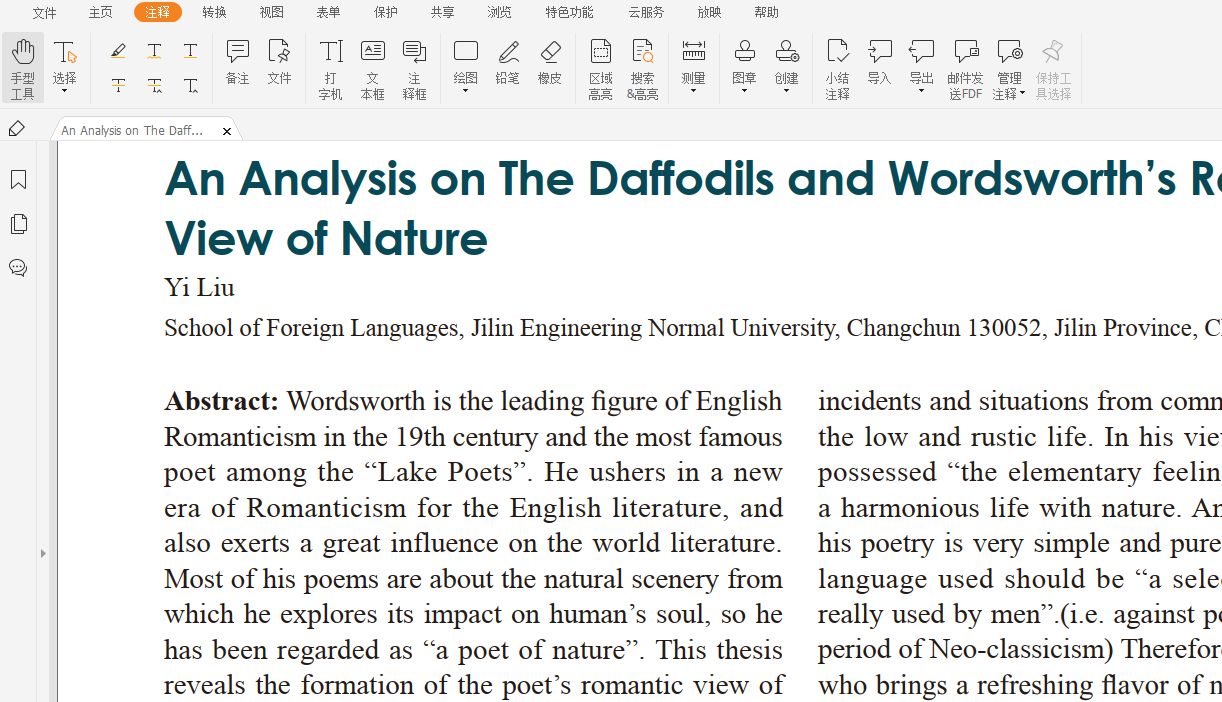This screenshot has height=702, width=1222.
Task: Select the Typewriter tool (打字机)
Action: (x=330, y=68)
